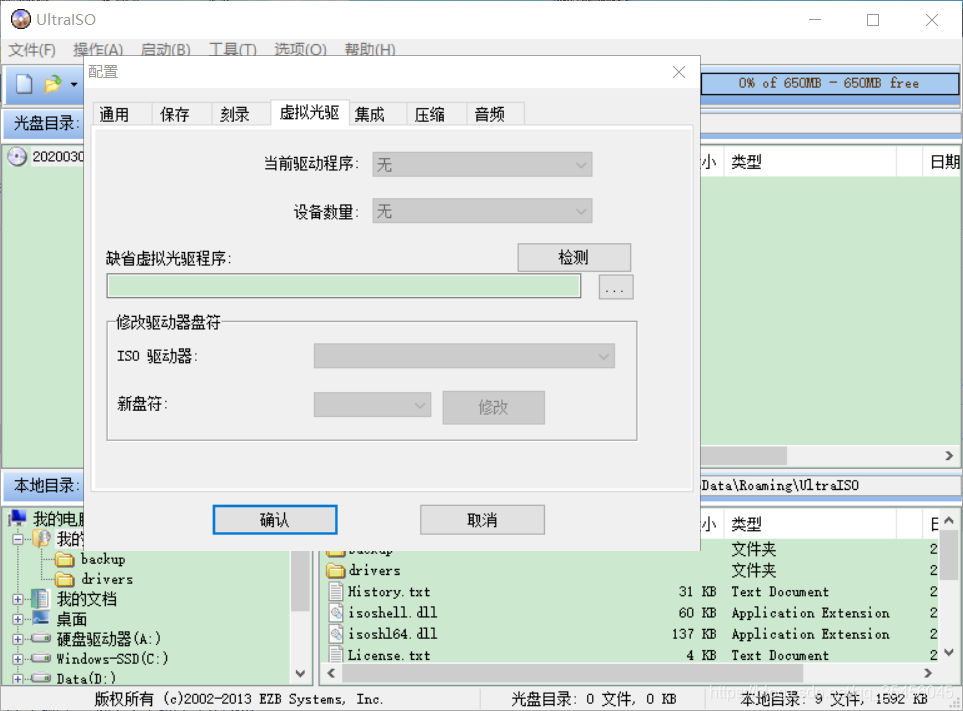The height and width of the screenshot is (711, 963).
Task: Click the 桌面 desktop icon in tree
Action: [41, 618]
